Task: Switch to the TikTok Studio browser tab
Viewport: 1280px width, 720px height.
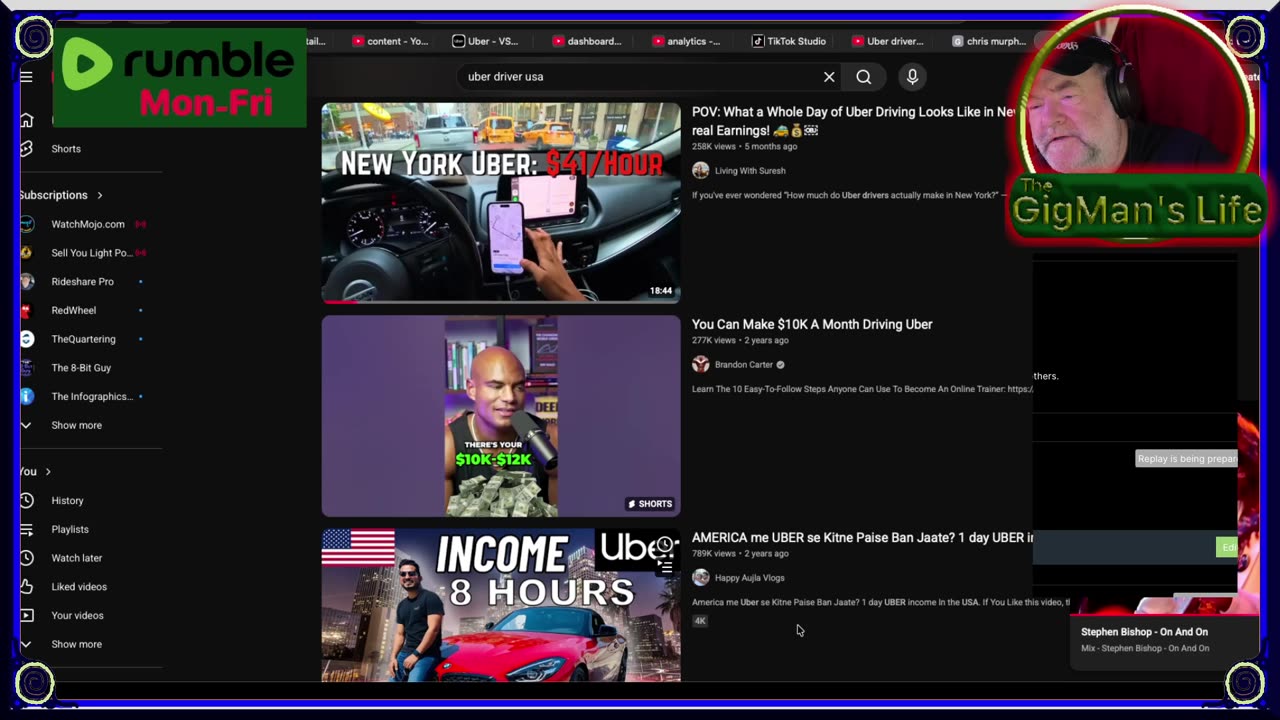Action: tap(789, 41)
